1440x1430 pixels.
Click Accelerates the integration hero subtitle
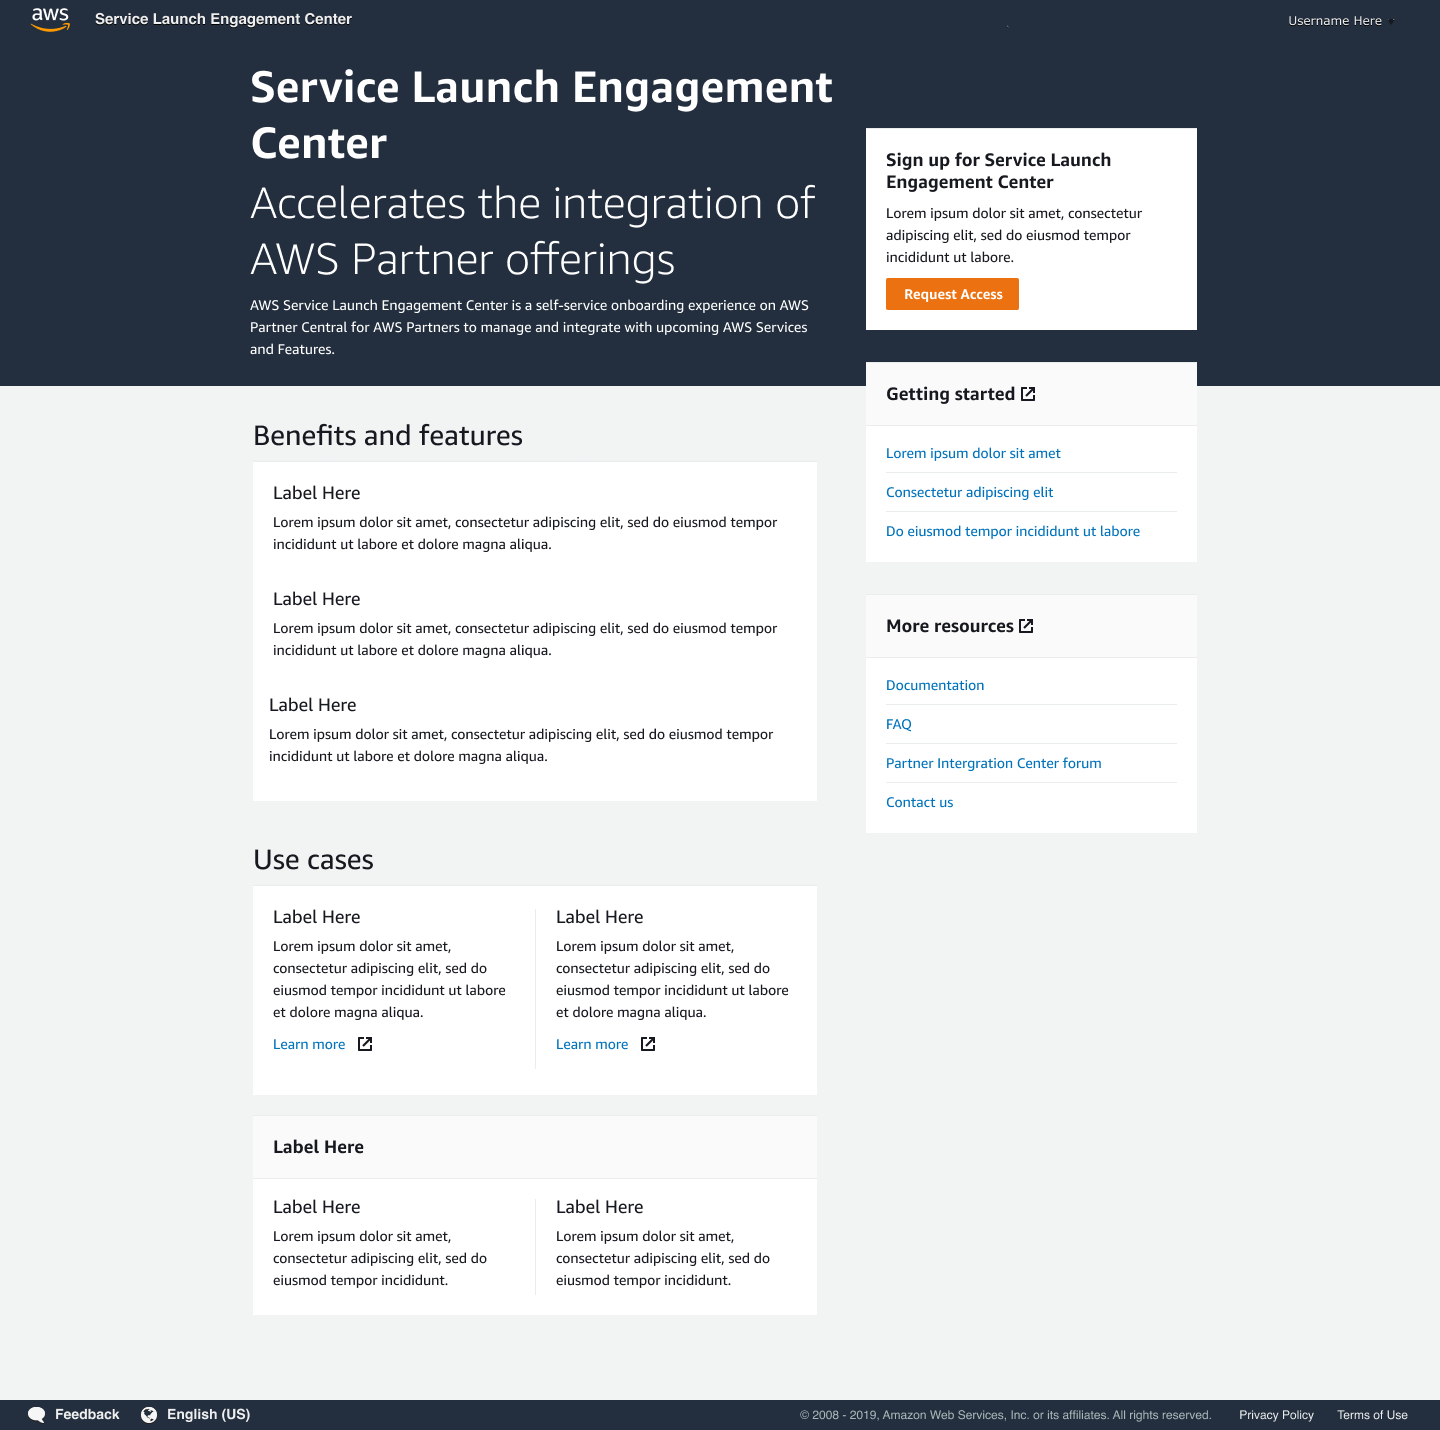(532, 231)
